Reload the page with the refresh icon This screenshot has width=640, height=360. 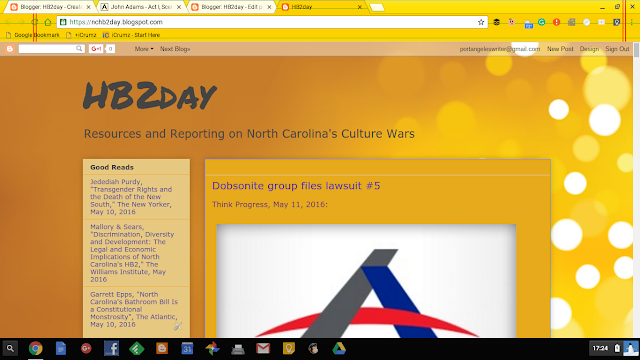34,22
